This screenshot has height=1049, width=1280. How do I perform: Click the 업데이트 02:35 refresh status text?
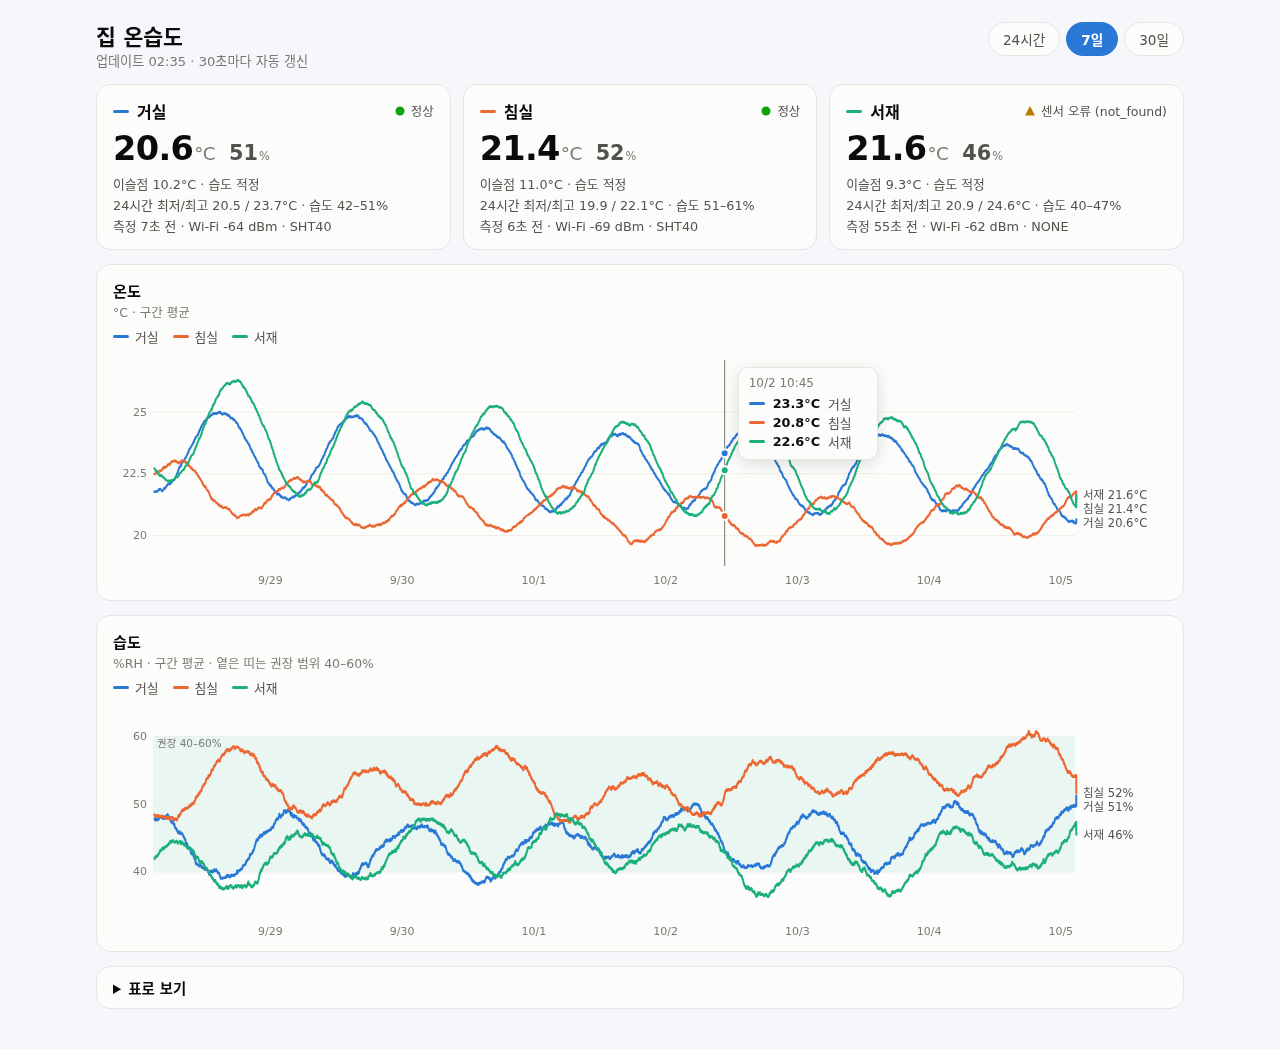point(202,61)
